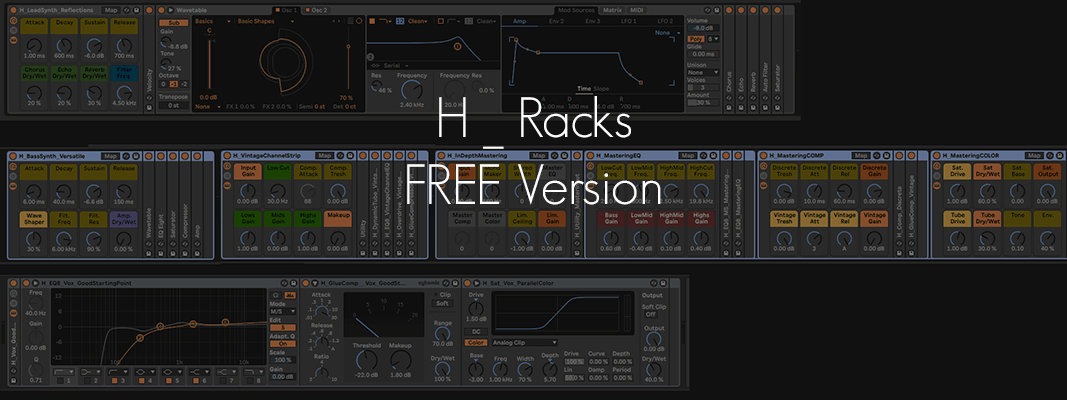Viewport: 1067px width, 400px height.
Task: Select the Osc 2 tab
Action: (316, 10)
